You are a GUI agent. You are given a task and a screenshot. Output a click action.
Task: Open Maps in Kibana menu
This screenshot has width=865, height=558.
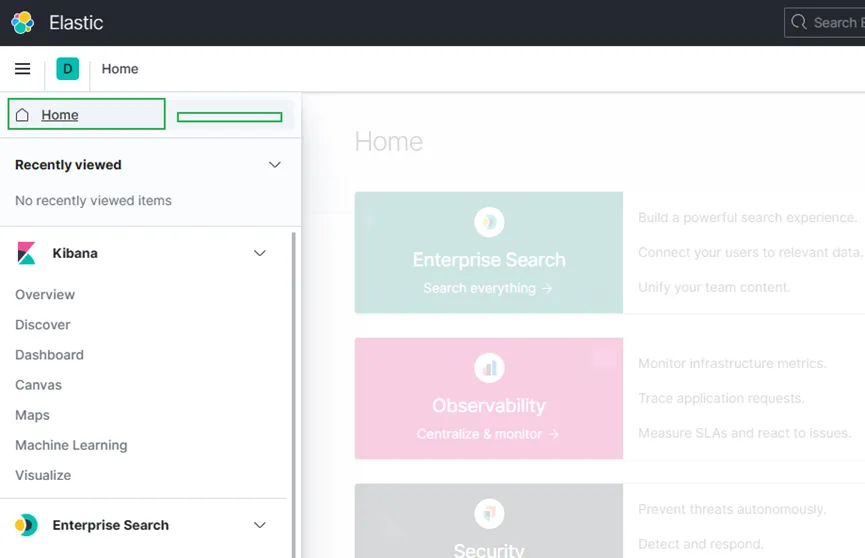[32, 415]
